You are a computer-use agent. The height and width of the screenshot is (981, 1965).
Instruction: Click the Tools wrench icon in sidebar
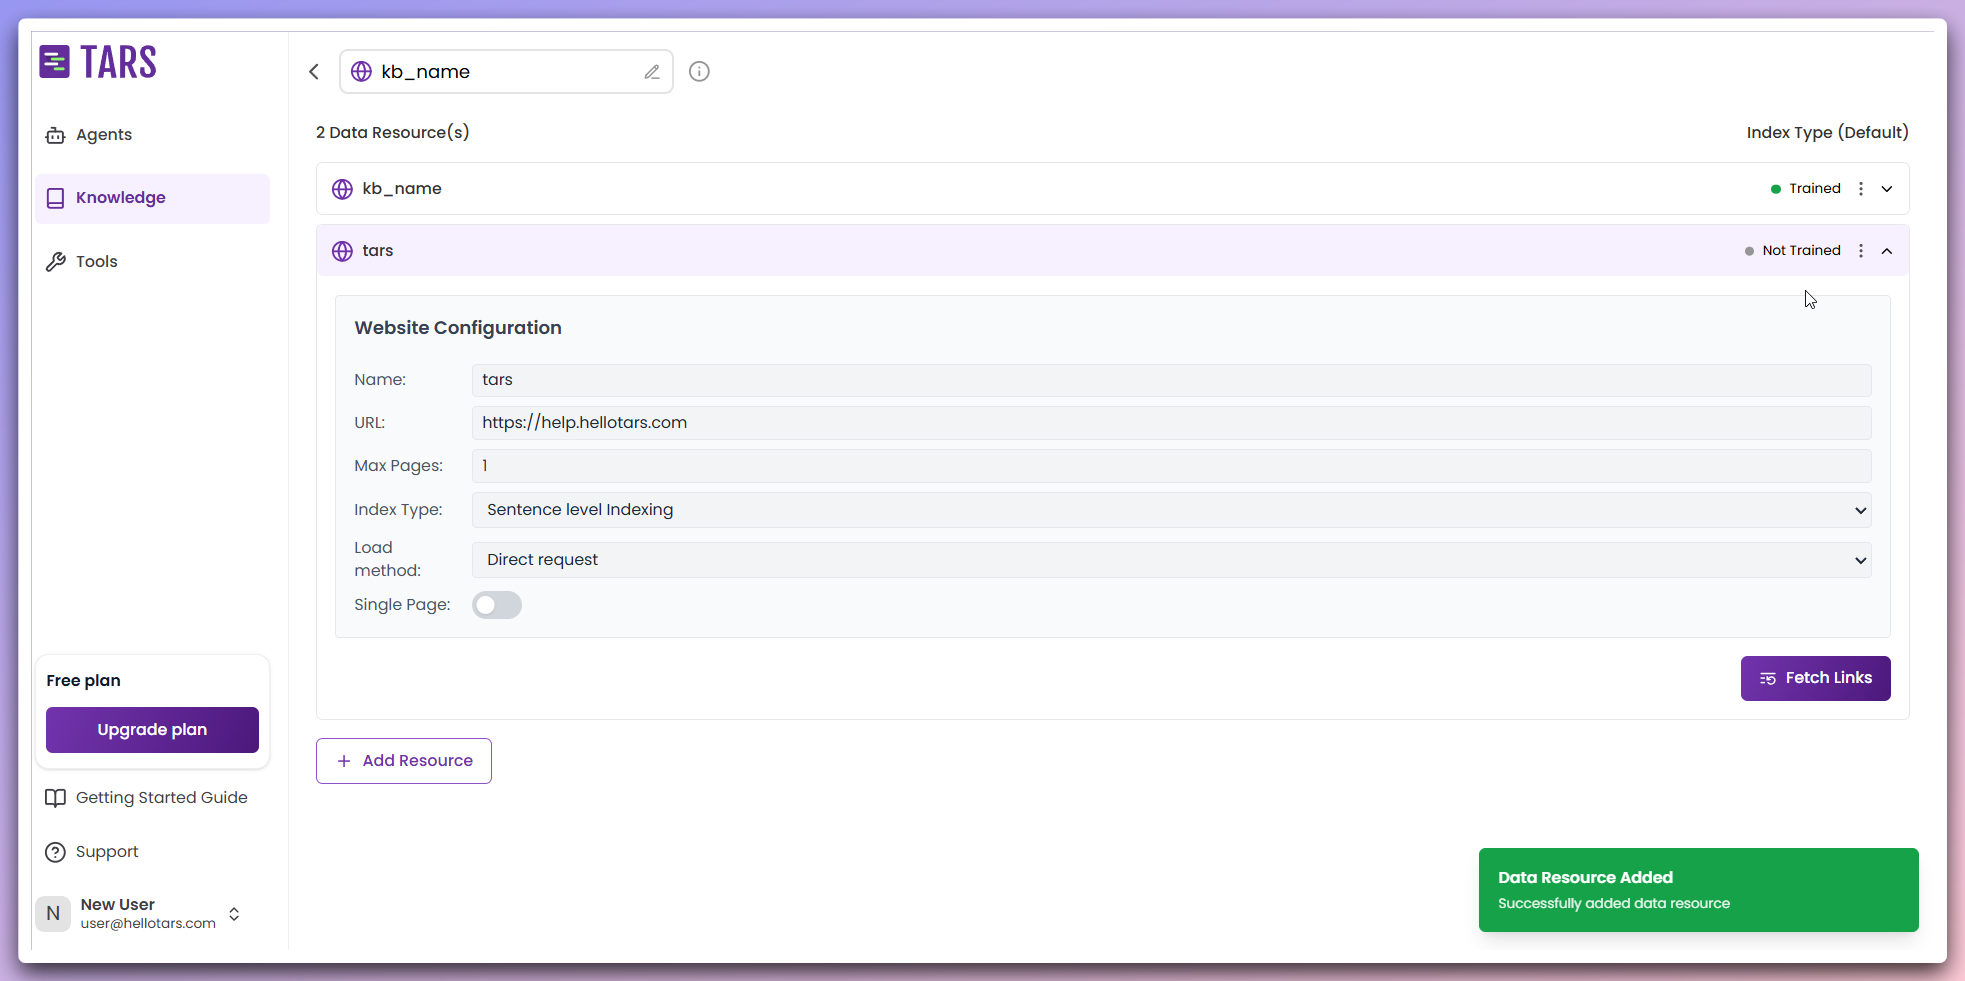coord(56,262)
